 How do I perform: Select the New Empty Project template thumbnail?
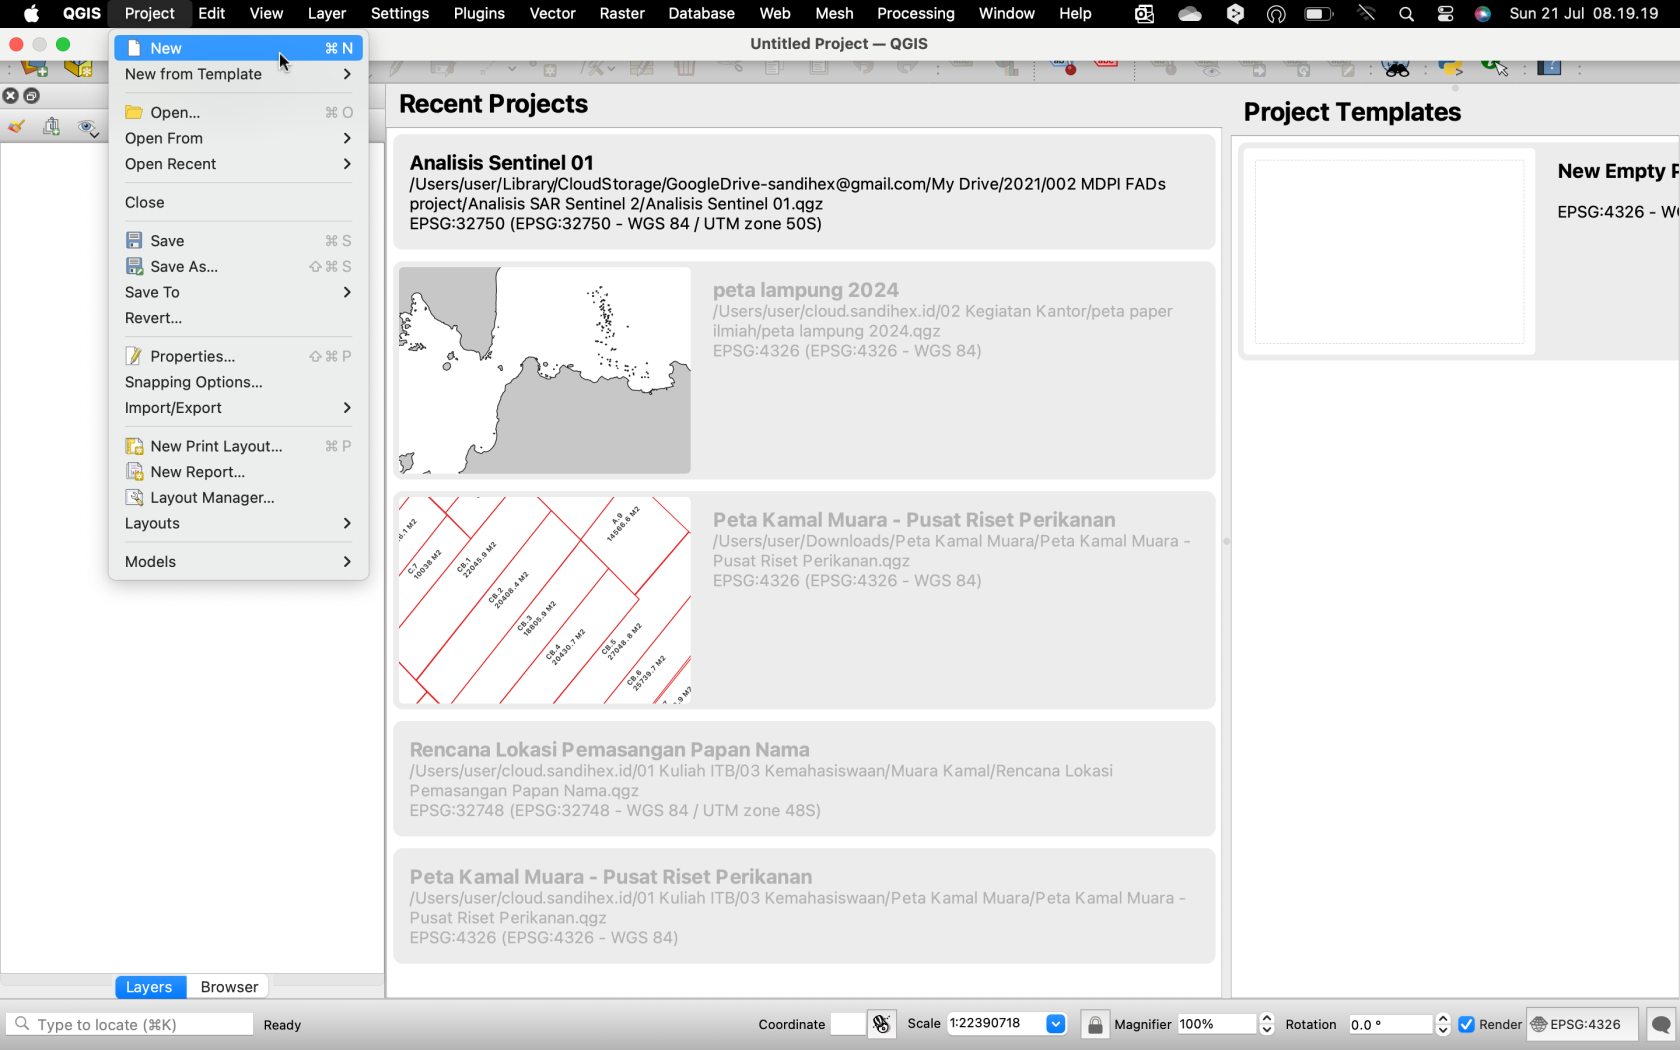coord(1389,251)
